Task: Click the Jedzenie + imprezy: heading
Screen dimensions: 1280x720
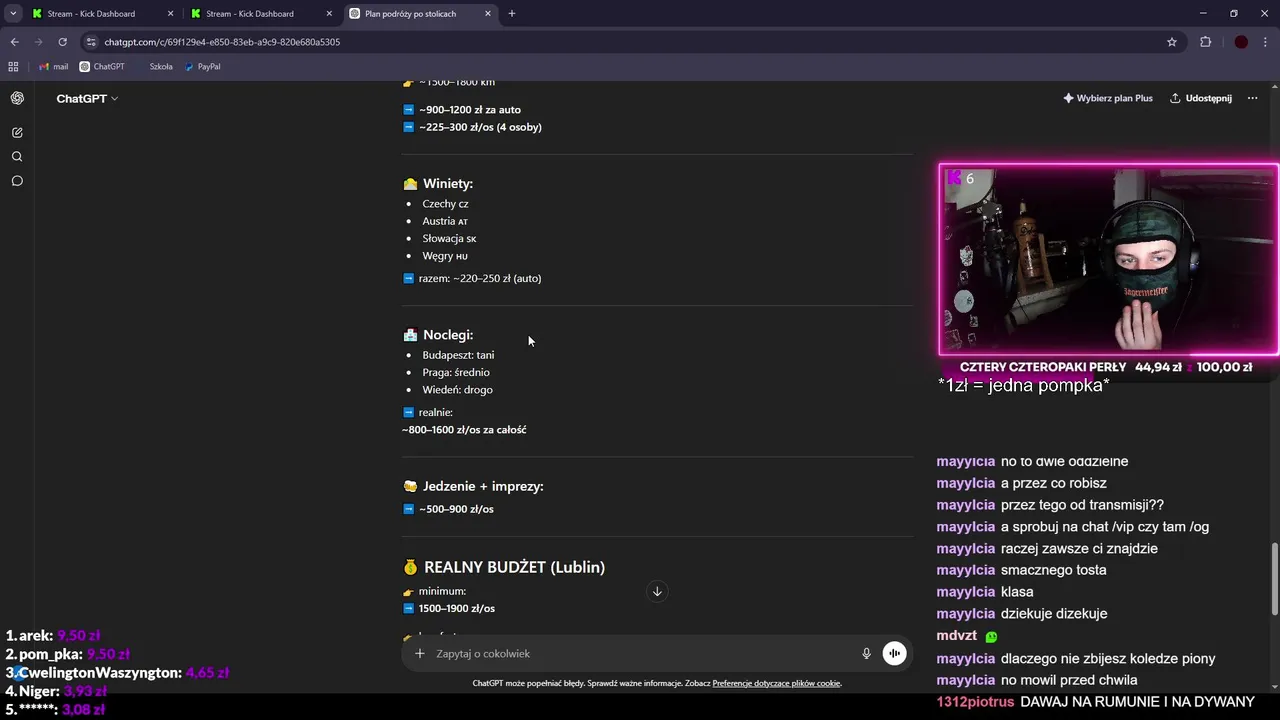Action: [x=483, y=486]
